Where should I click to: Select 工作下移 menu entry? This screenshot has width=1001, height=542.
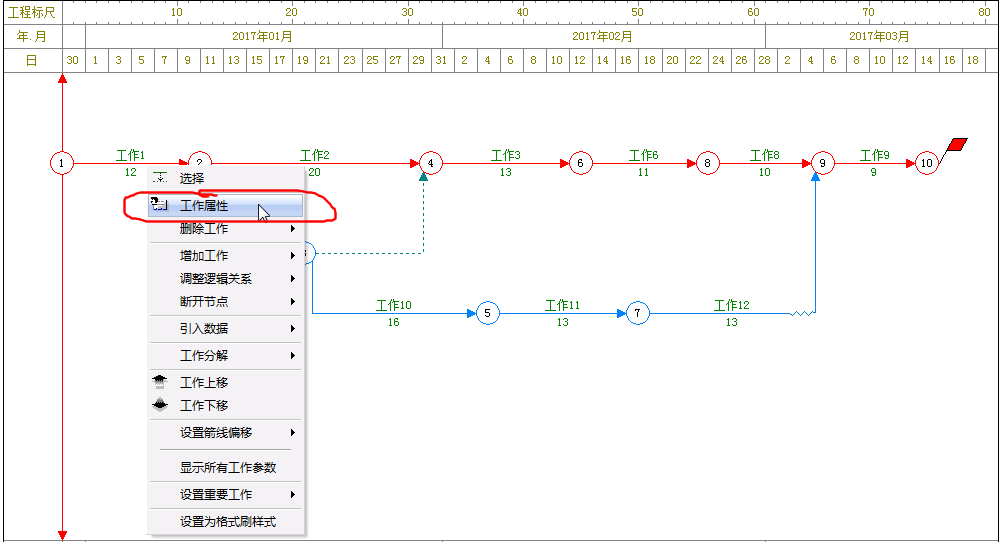(x=225, y=405)
